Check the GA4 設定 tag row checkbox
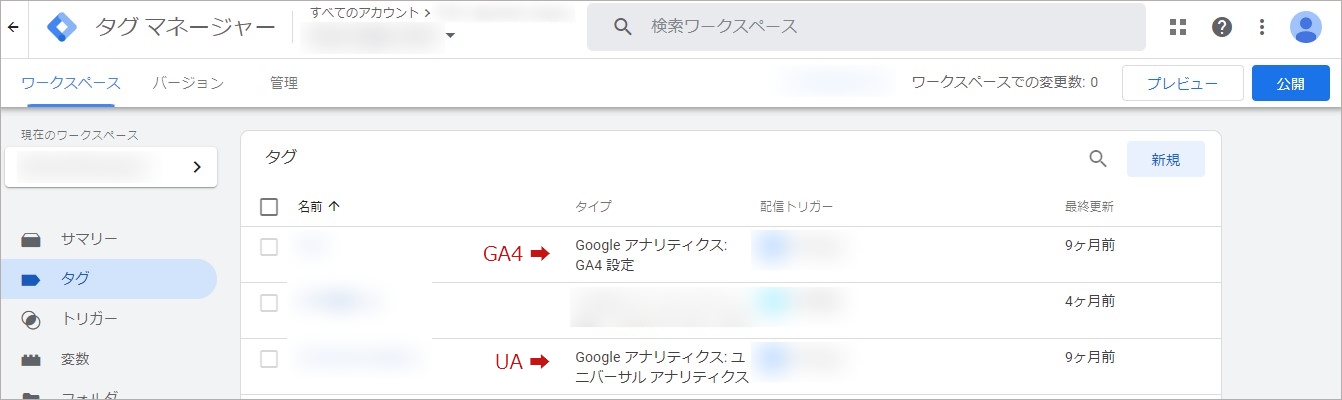The image size is (1342, 400). (x=269, y=247)
